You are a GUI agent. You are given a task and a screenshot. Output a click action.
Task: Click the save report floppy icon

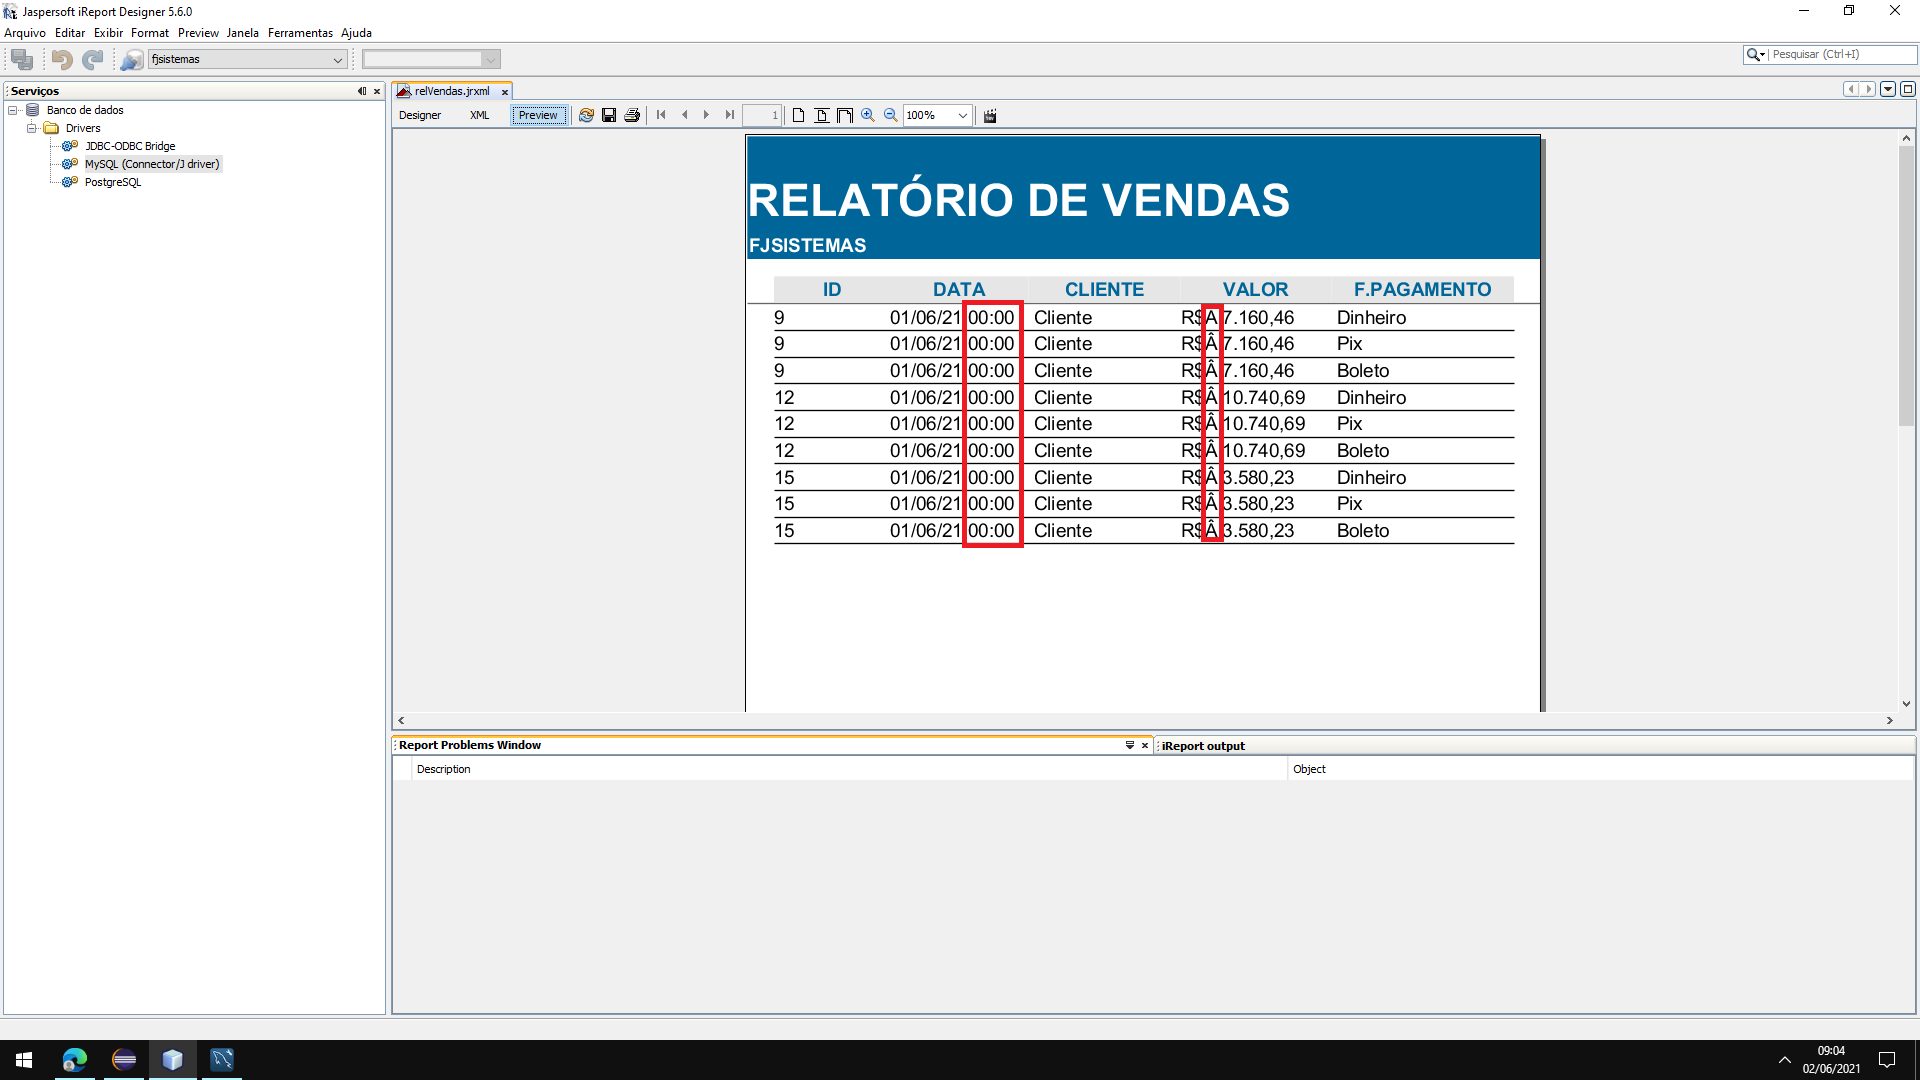[x=609, y=115]
